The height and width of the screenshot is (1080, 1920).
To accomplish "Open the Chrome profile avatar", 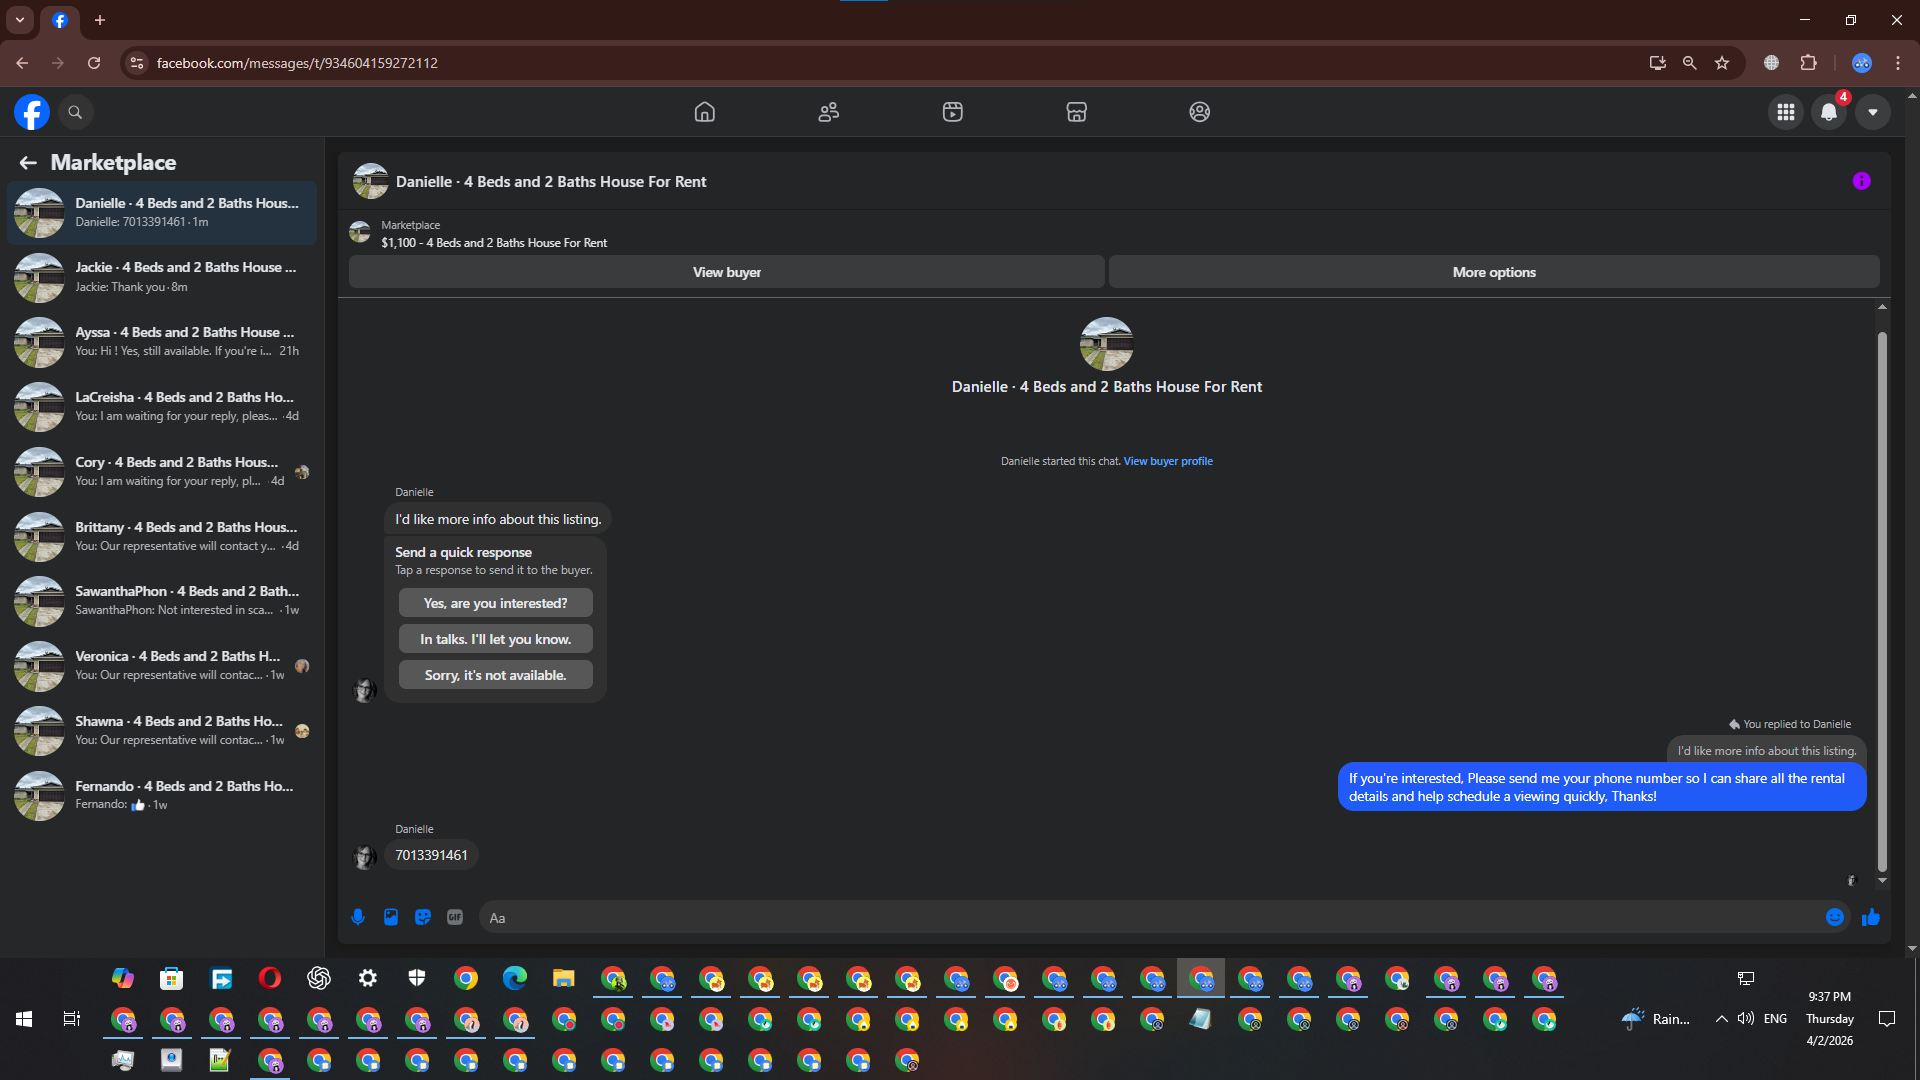I will click(1862, 63).
